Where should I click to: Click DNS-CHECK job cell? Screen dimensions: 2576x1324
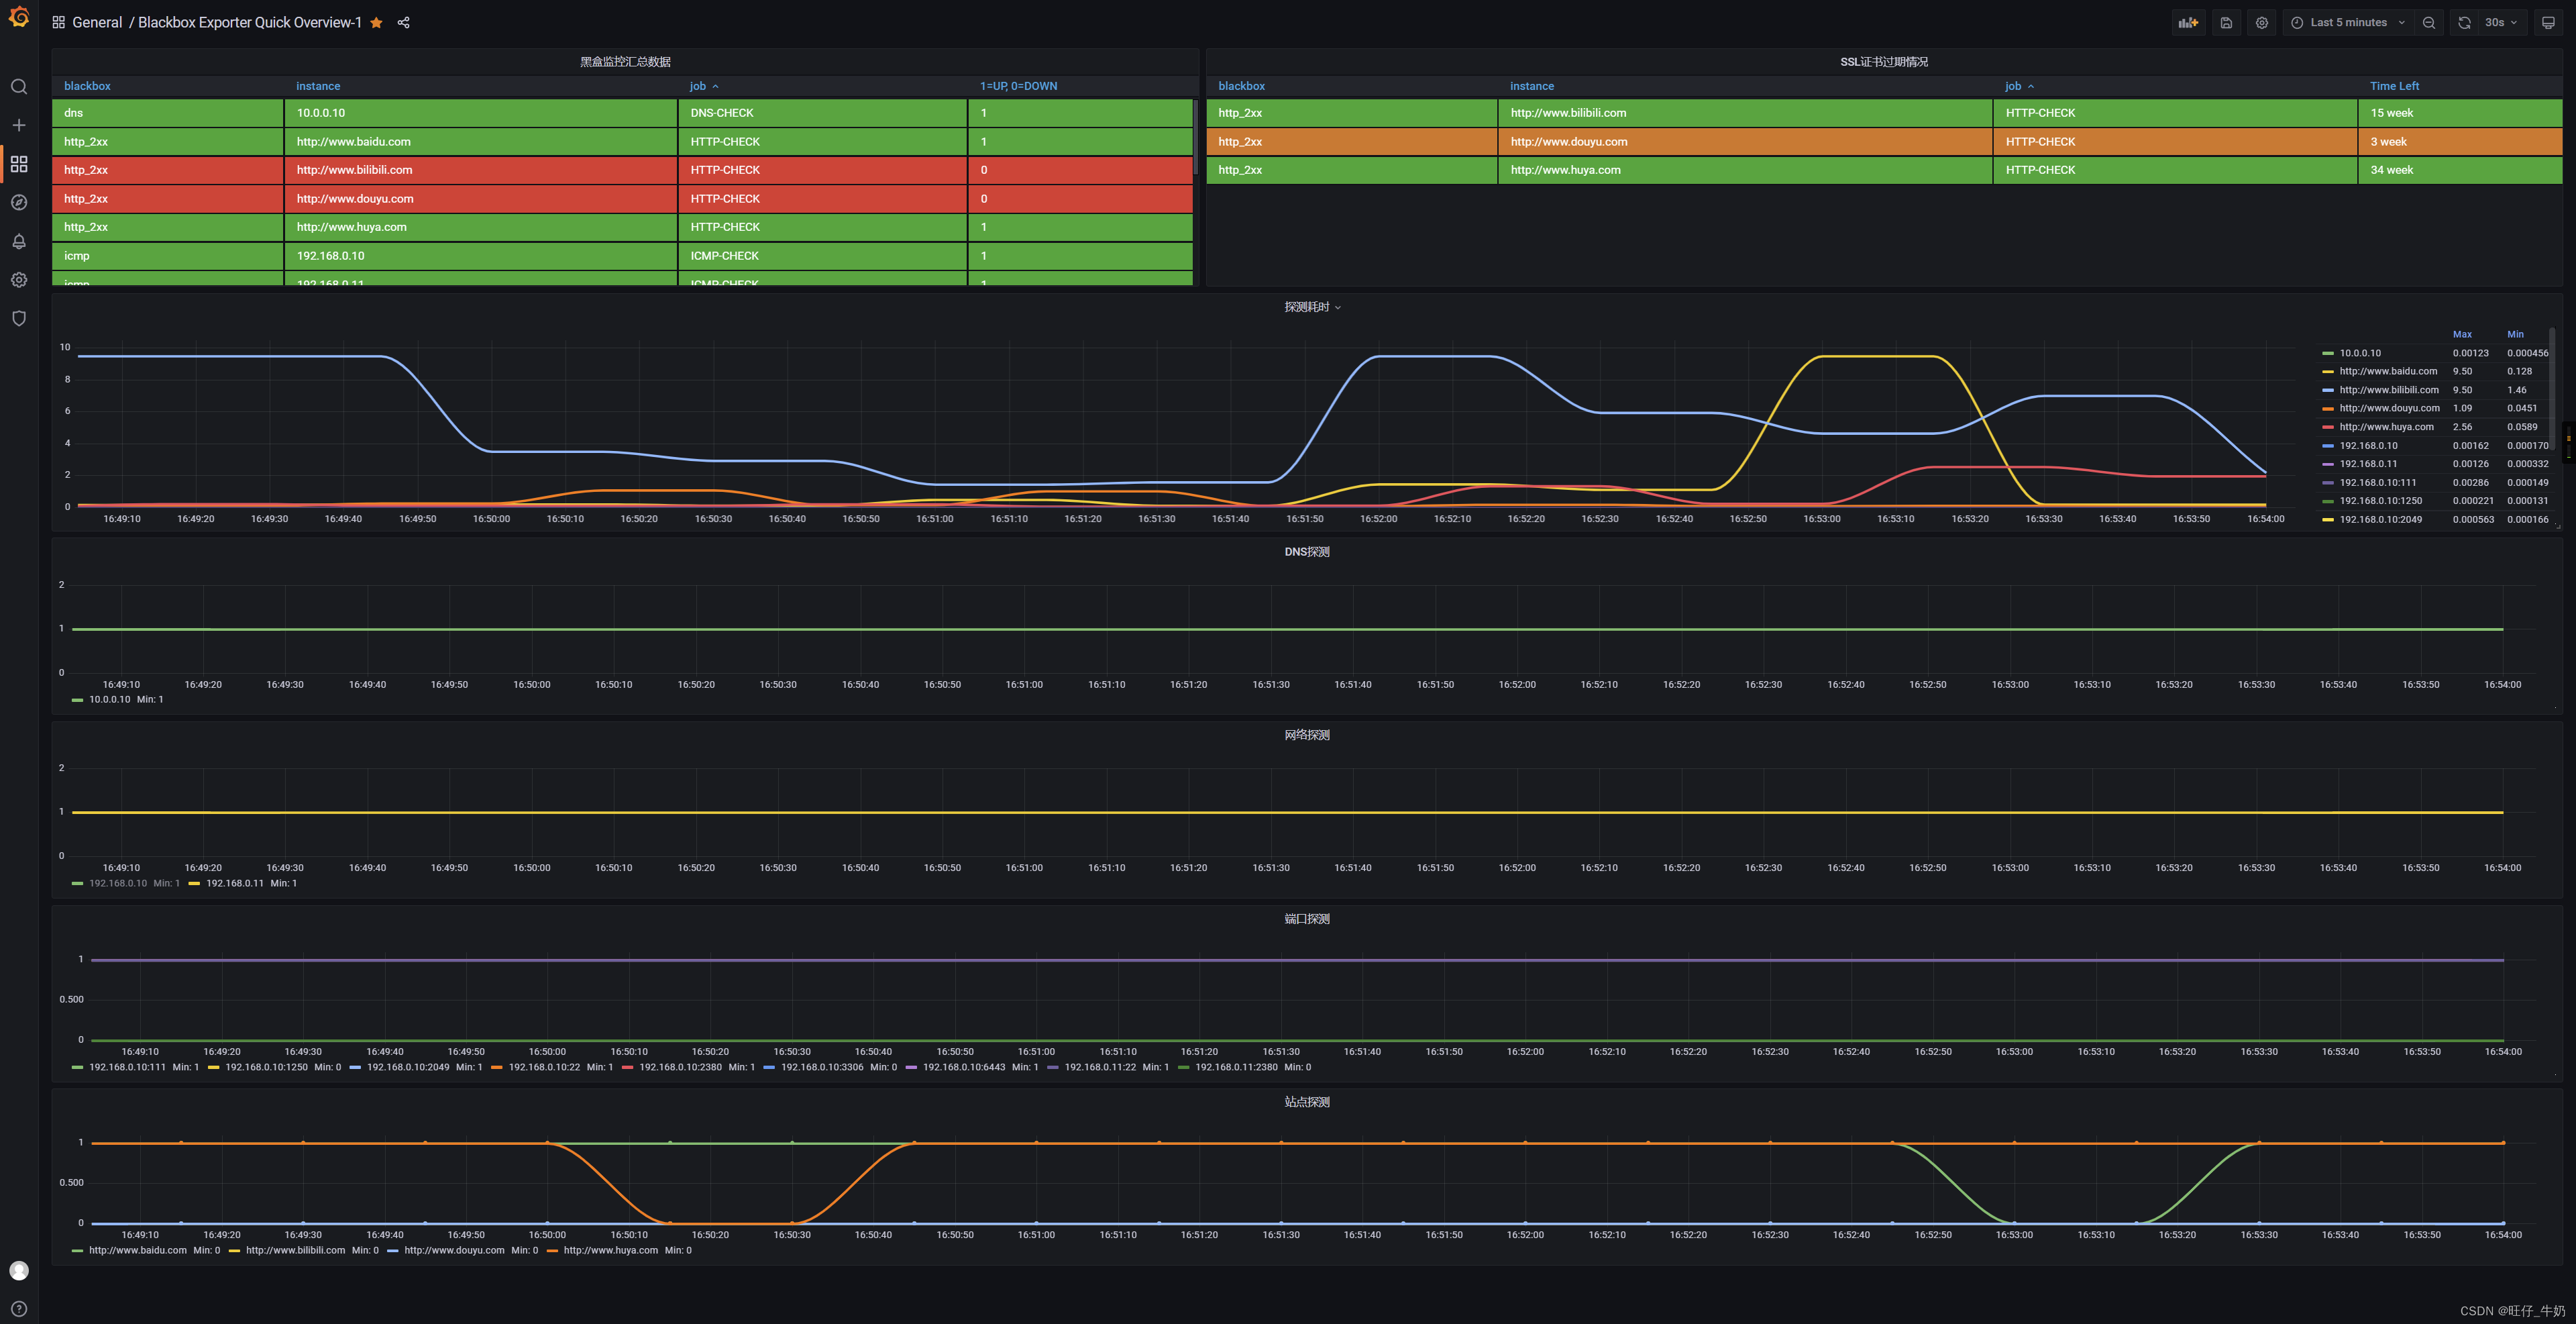822,113
